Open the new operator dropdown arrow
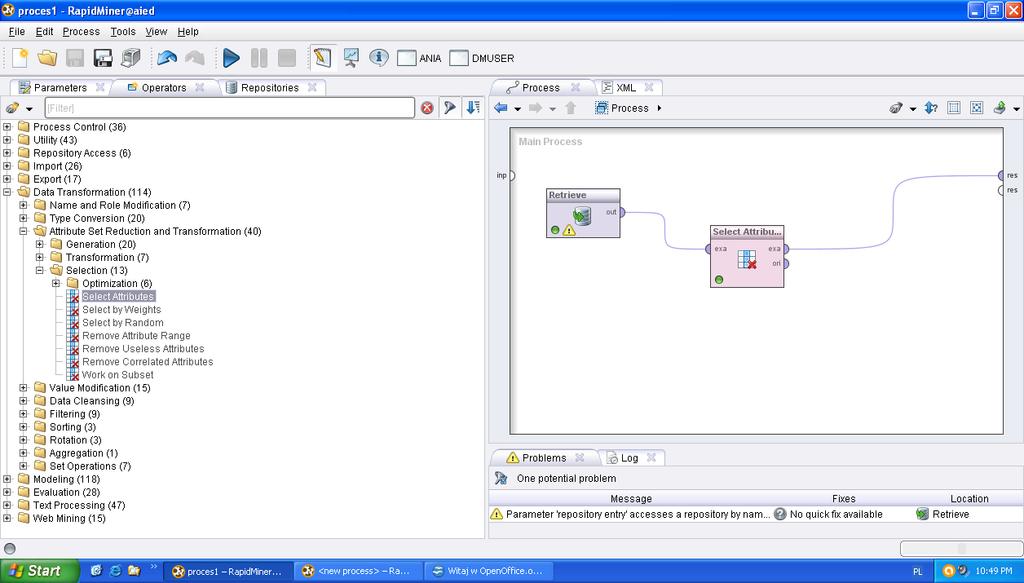Image resolution: width=1024 pixels, height=583 pixels. click(x=29, y=108)
